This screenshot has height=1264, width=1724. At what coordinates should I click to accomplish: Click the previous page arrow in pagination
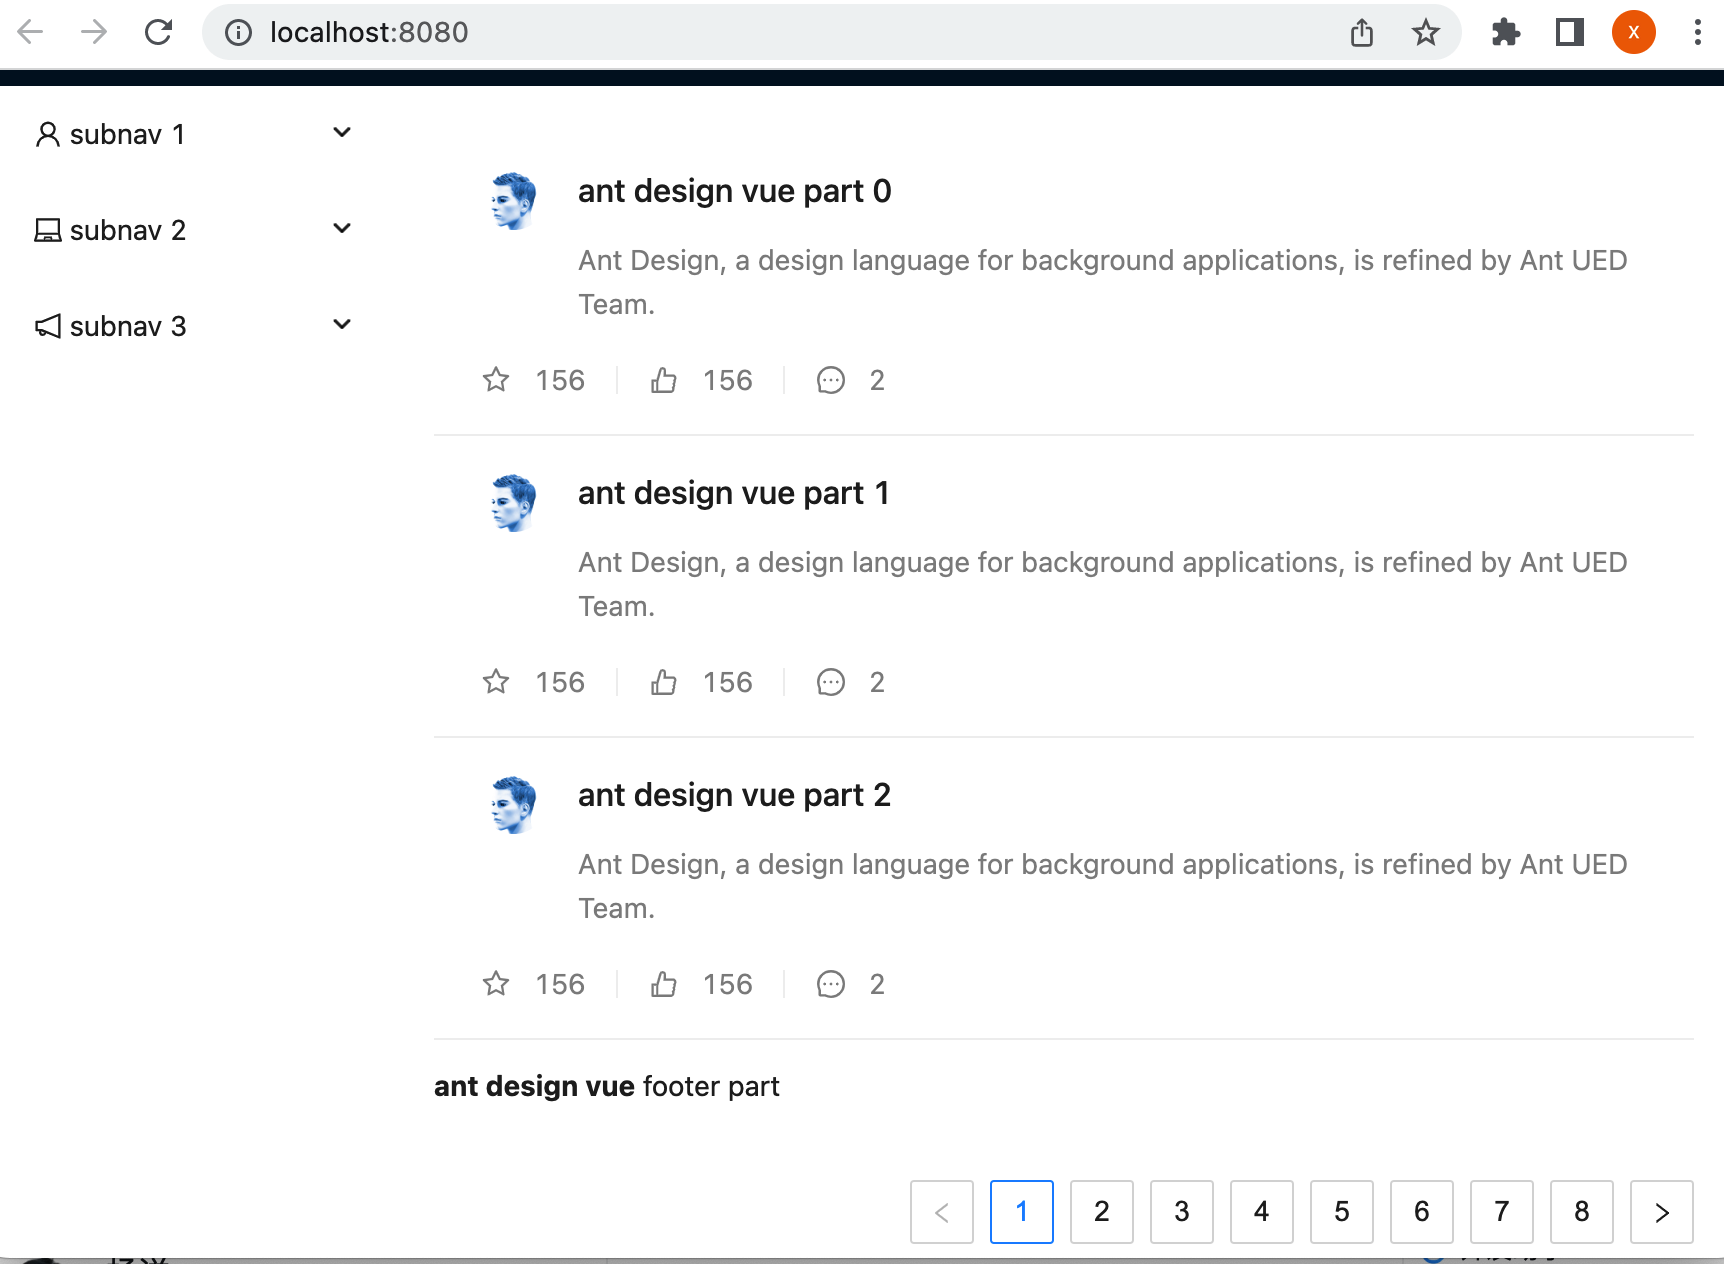pos(942,1212)
